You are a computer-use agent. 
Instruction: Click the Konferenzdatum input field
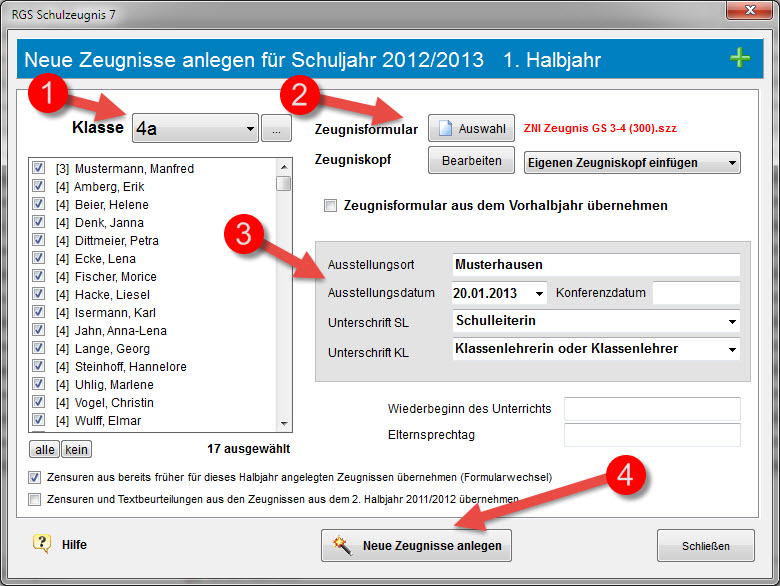click(x=696, y=293)
